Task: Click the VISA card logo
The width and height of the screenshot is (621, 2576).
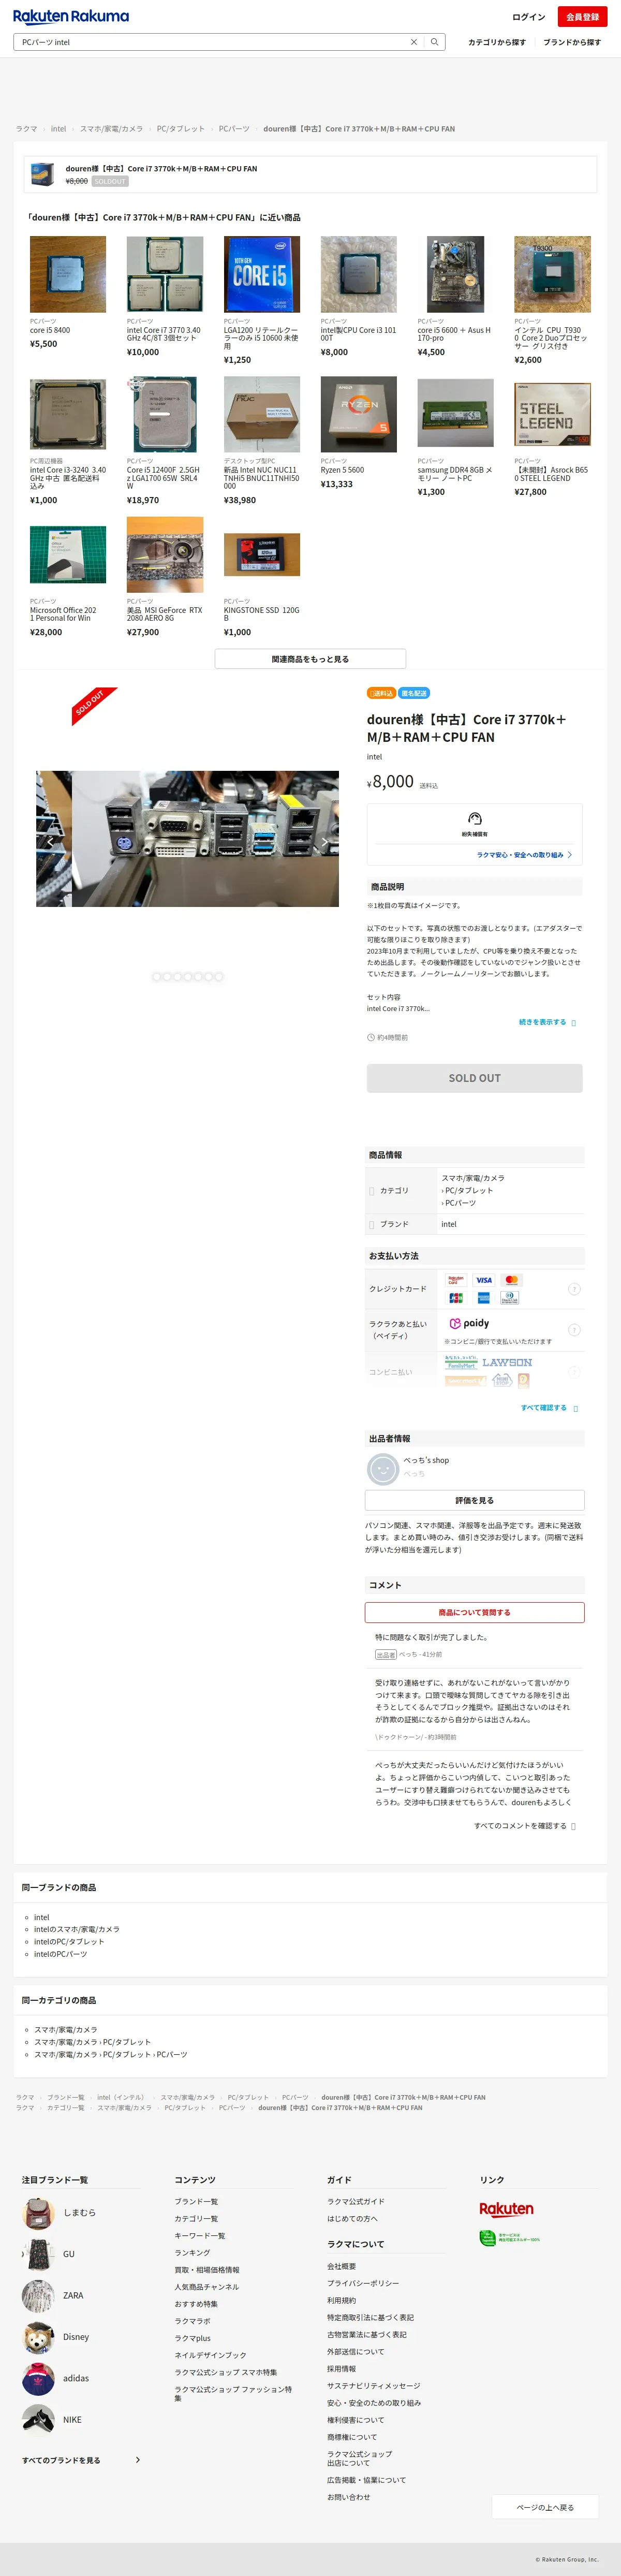Action: point(484,1280)
